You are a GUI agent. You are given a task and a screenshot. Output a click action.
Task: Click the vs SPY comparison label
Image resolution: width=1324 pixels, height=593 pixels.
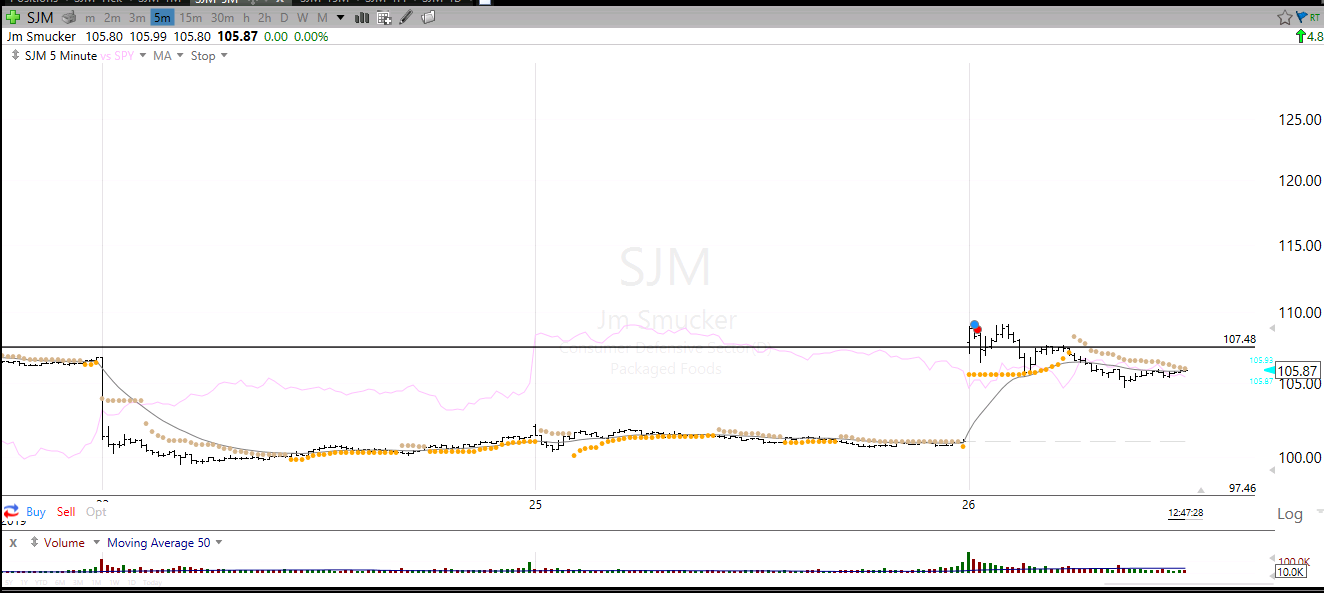(118, 56)
